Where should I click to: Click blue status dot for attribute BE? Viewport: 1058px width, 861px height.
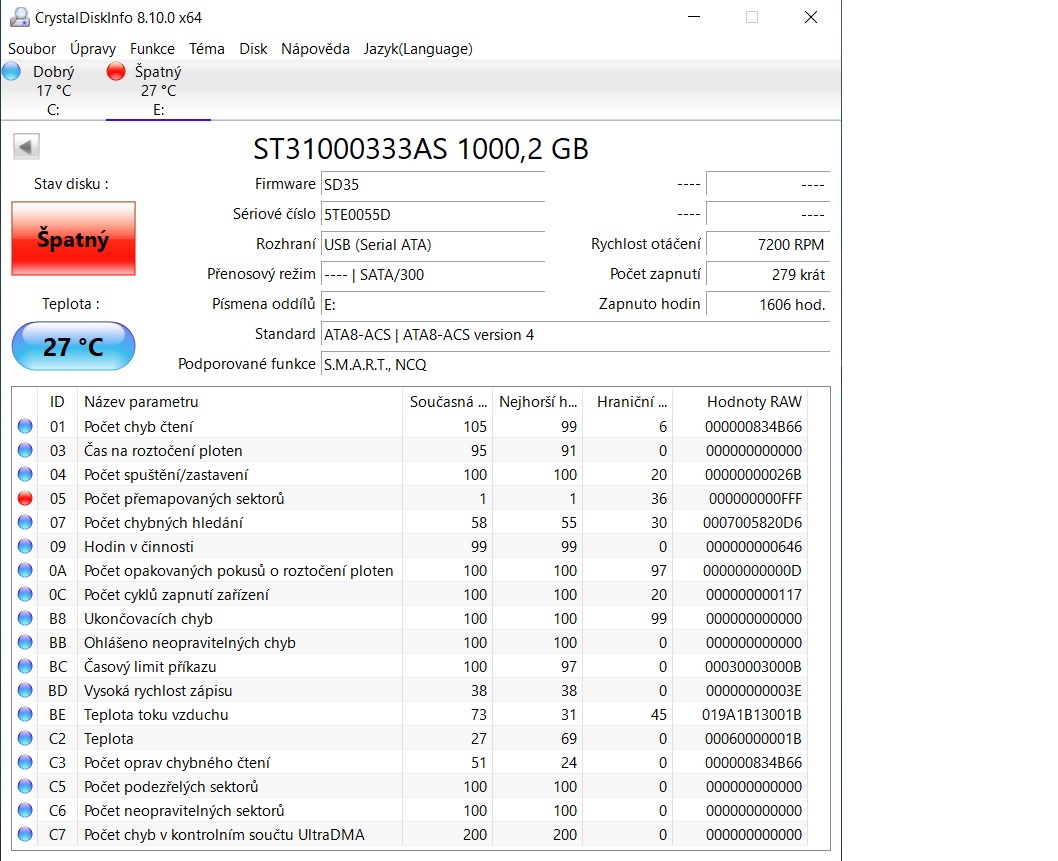click(x=25, y=715)
